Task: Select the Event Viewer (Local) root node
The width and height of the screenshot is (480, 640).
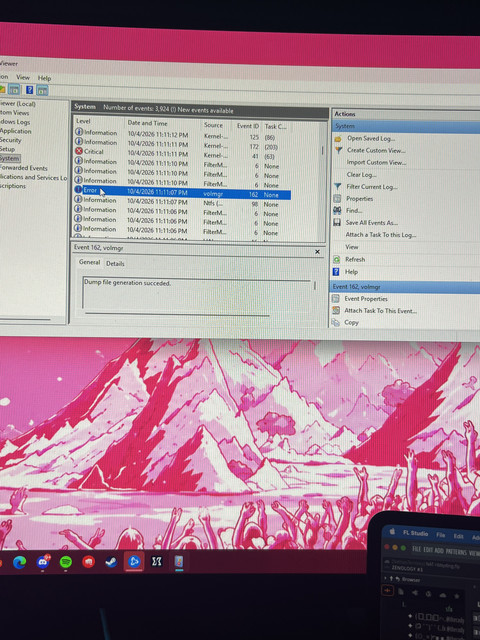Action: tap(18, 104)
